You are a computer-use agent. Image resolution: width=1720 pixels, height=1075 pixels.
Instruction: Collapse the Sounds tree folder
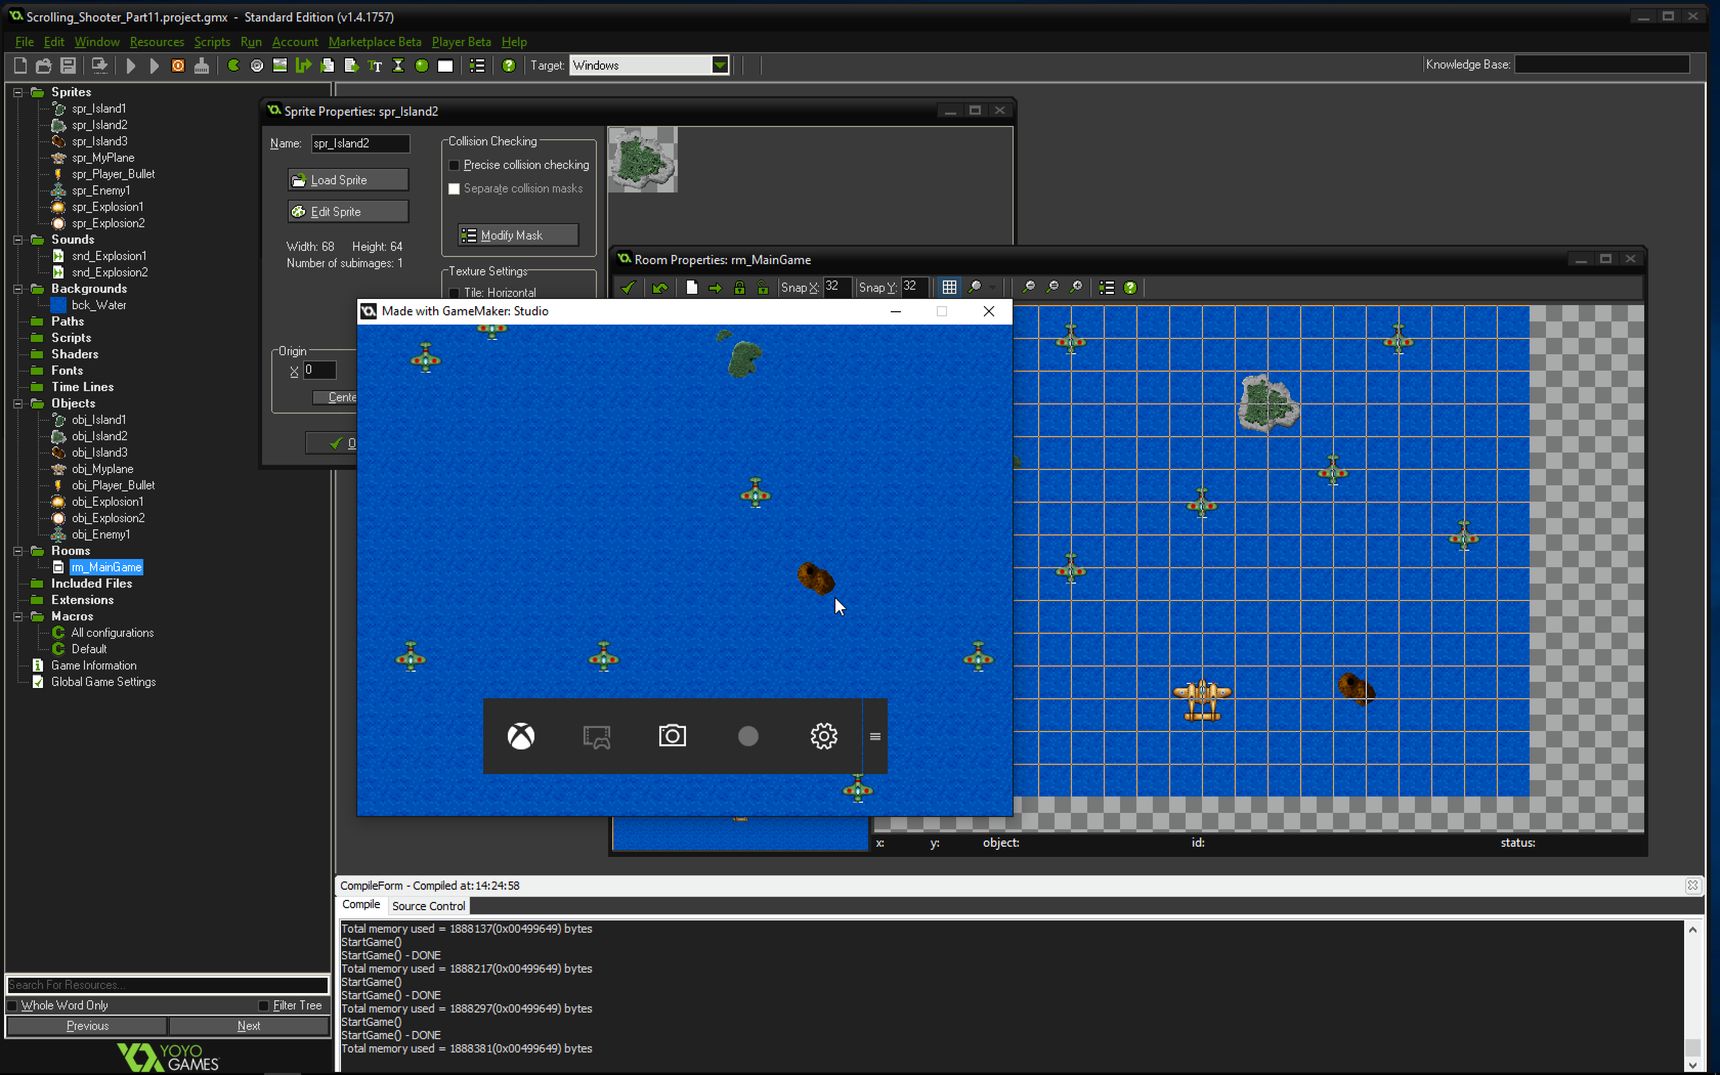point(18,240)
